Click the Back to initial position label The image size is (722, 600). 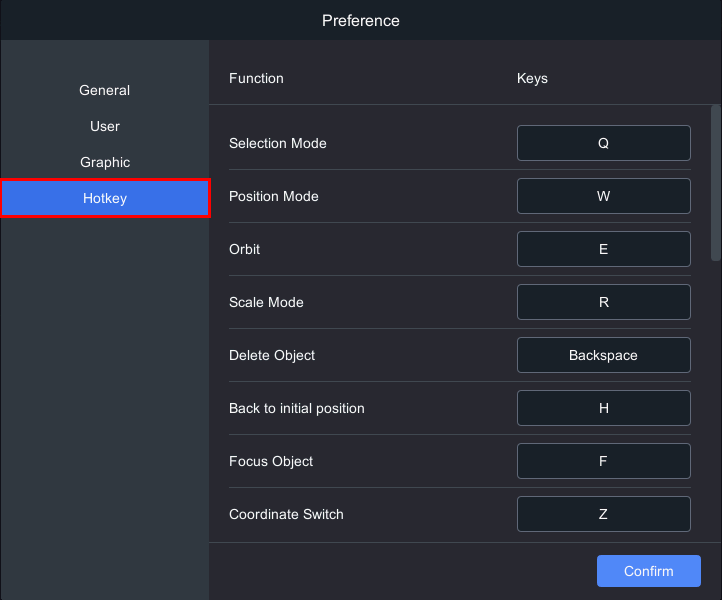[296, 408]
